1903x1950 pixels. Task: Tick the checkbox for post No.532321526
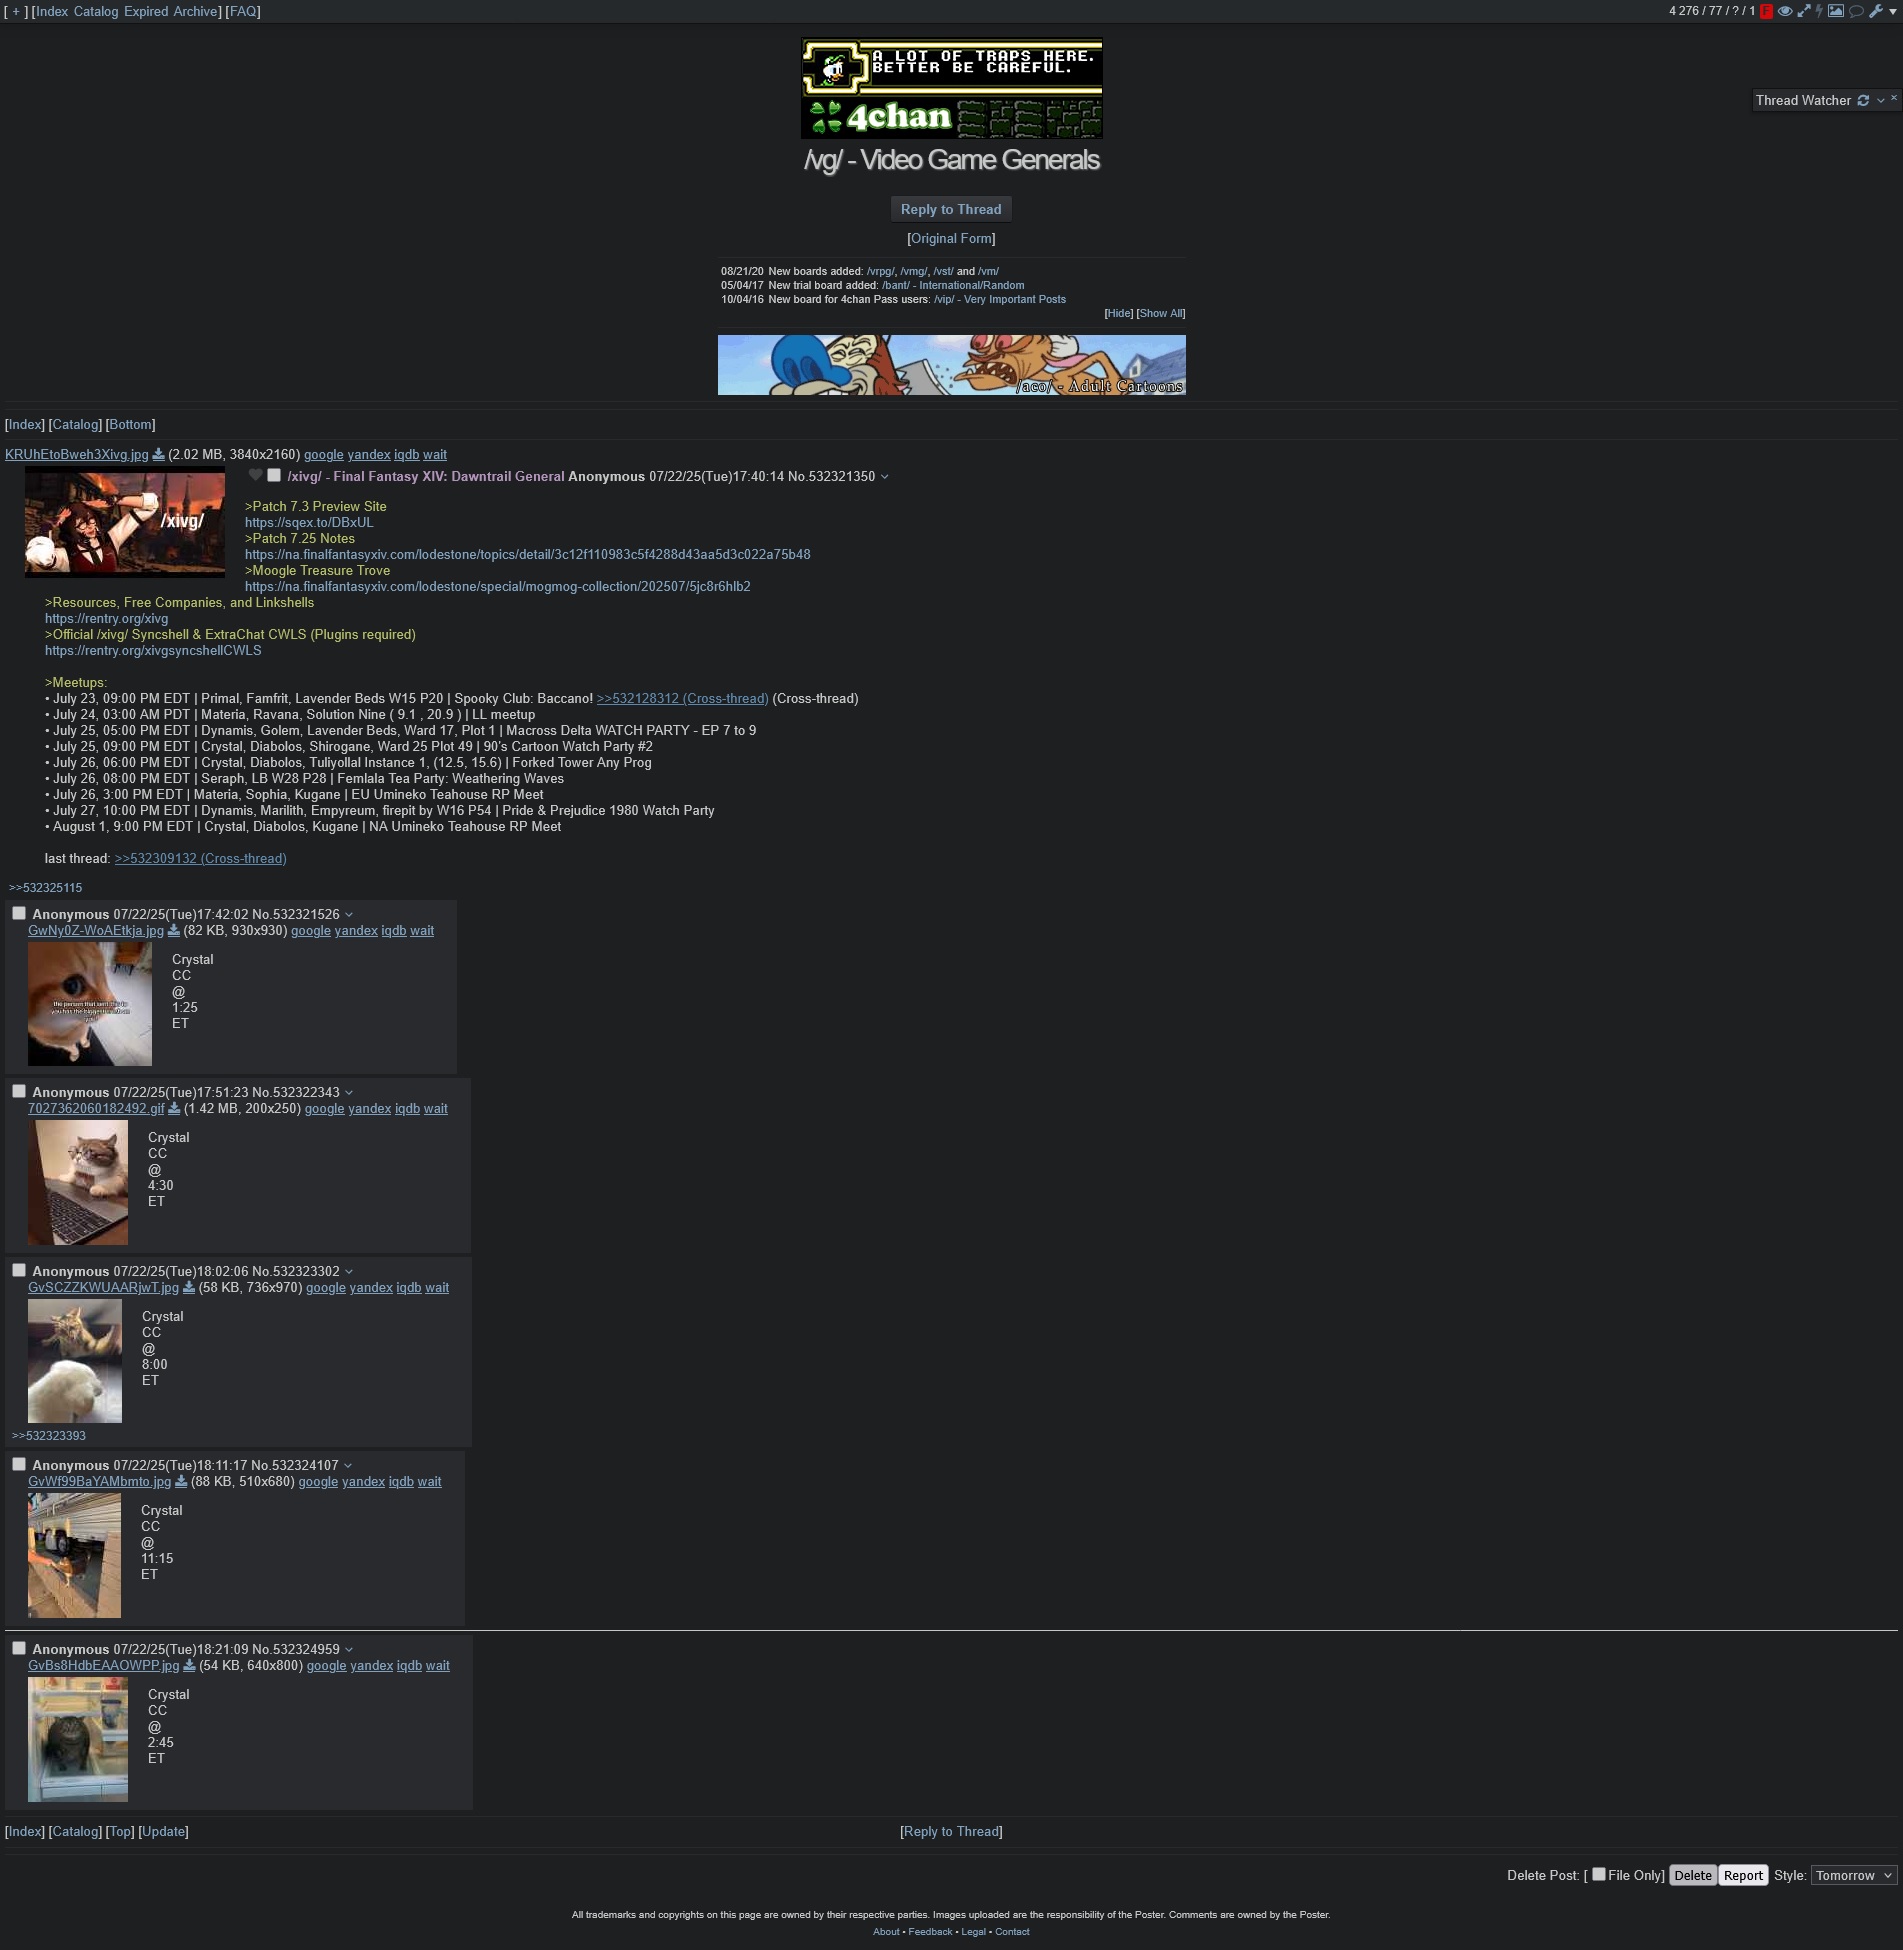(19, 913)
